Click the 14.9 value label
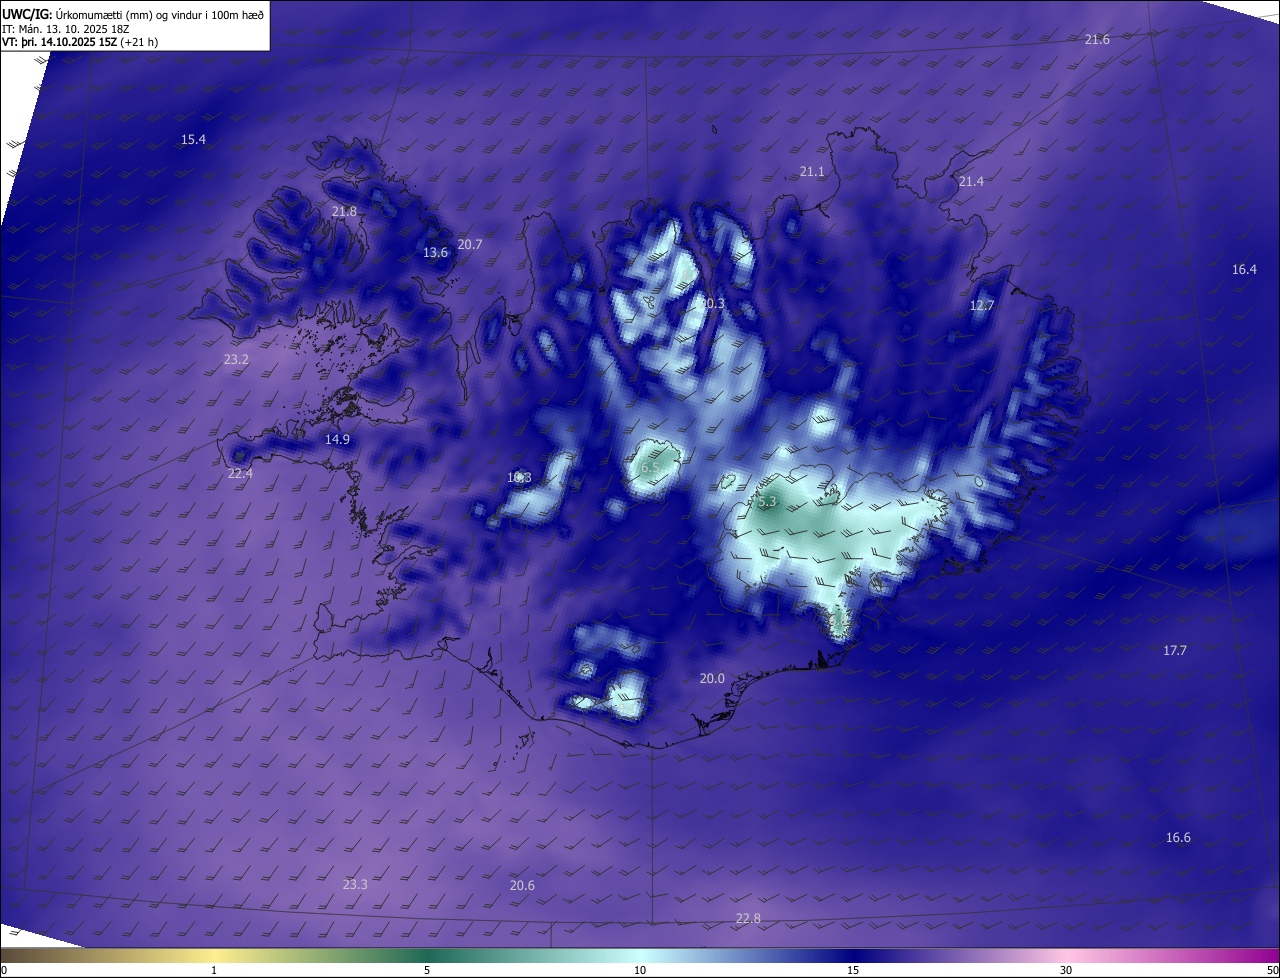1280x978 pixels. 337,440
